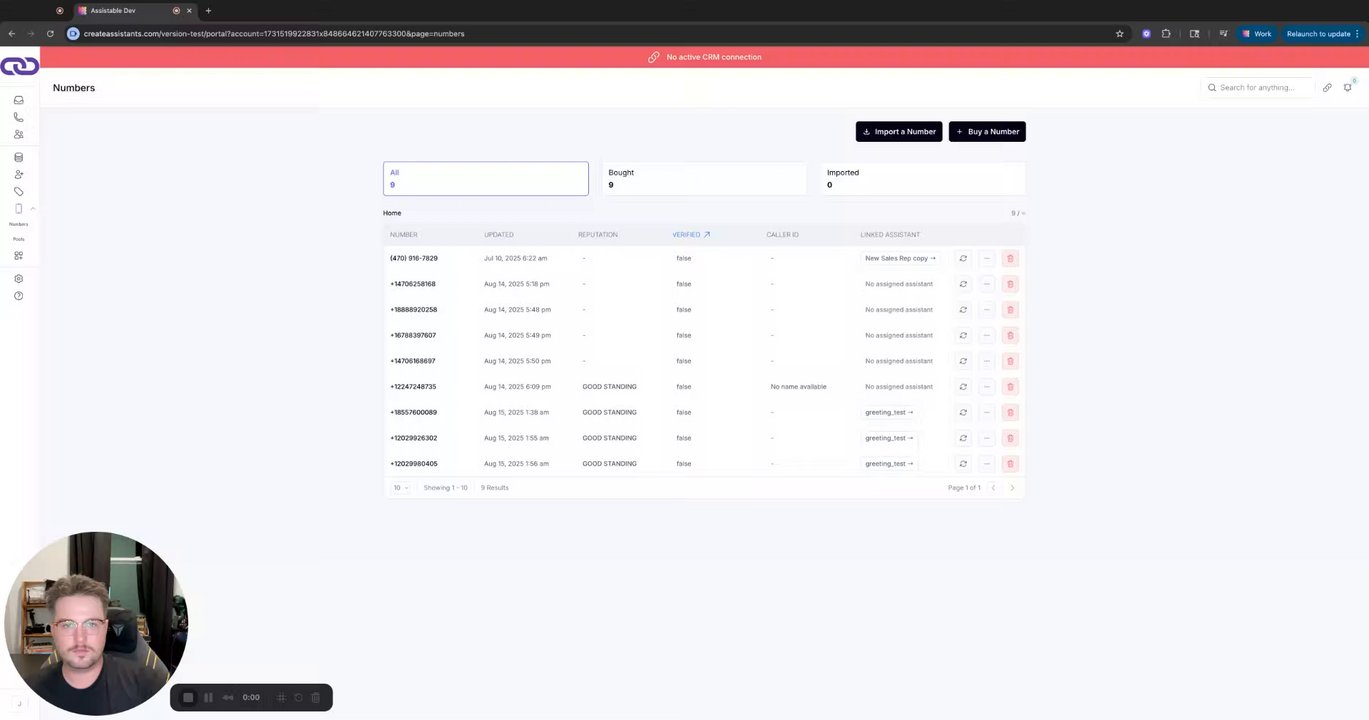The height and width of the screenshot is (720, 1369).
Task: Select the All numbers filter tab
Action: tap(485, 178)
